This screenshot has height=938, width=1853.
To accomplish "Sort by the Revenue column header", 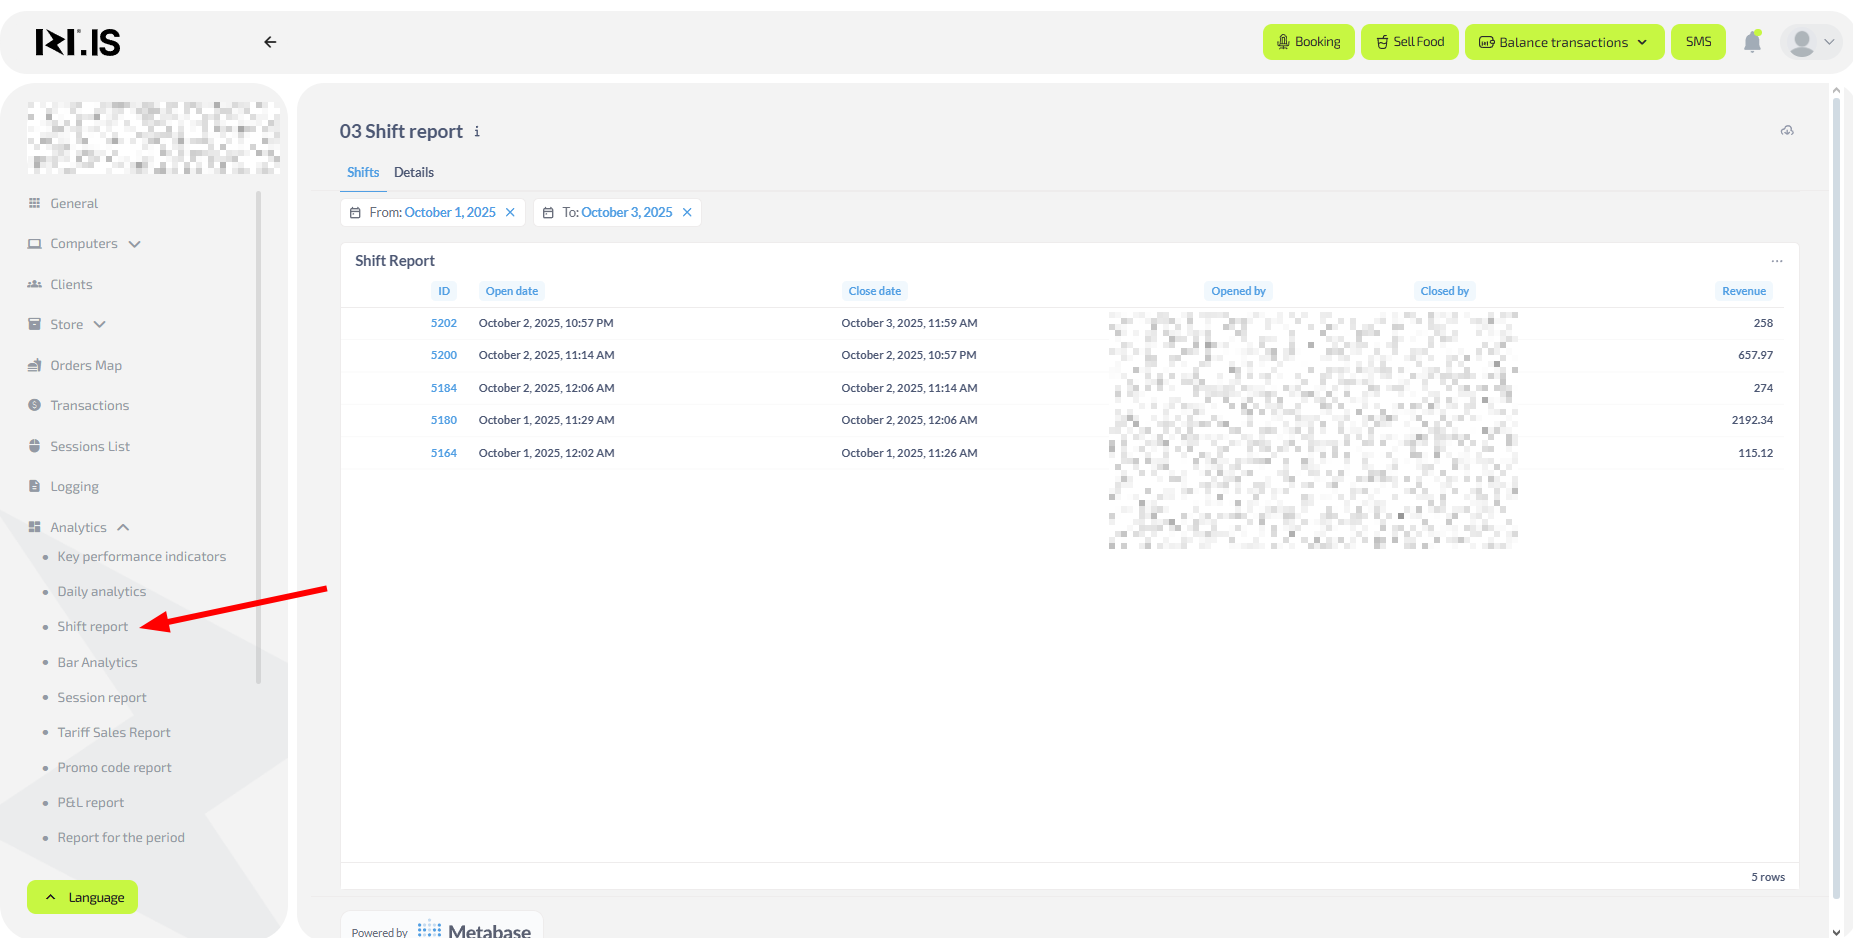I will (x=1743, y=291).
